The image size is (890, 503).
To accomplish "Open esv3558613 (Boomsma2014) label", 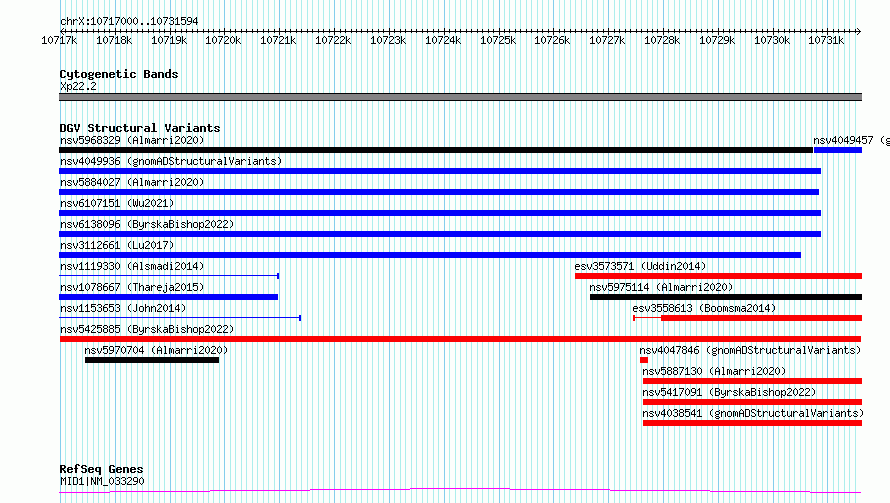I will pyautogui.click(x=704, y=308).
